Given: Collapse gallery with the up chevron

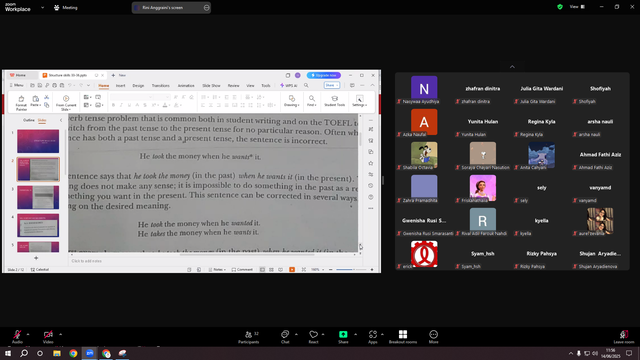Looking at the screenshot, I should (512, 67).
